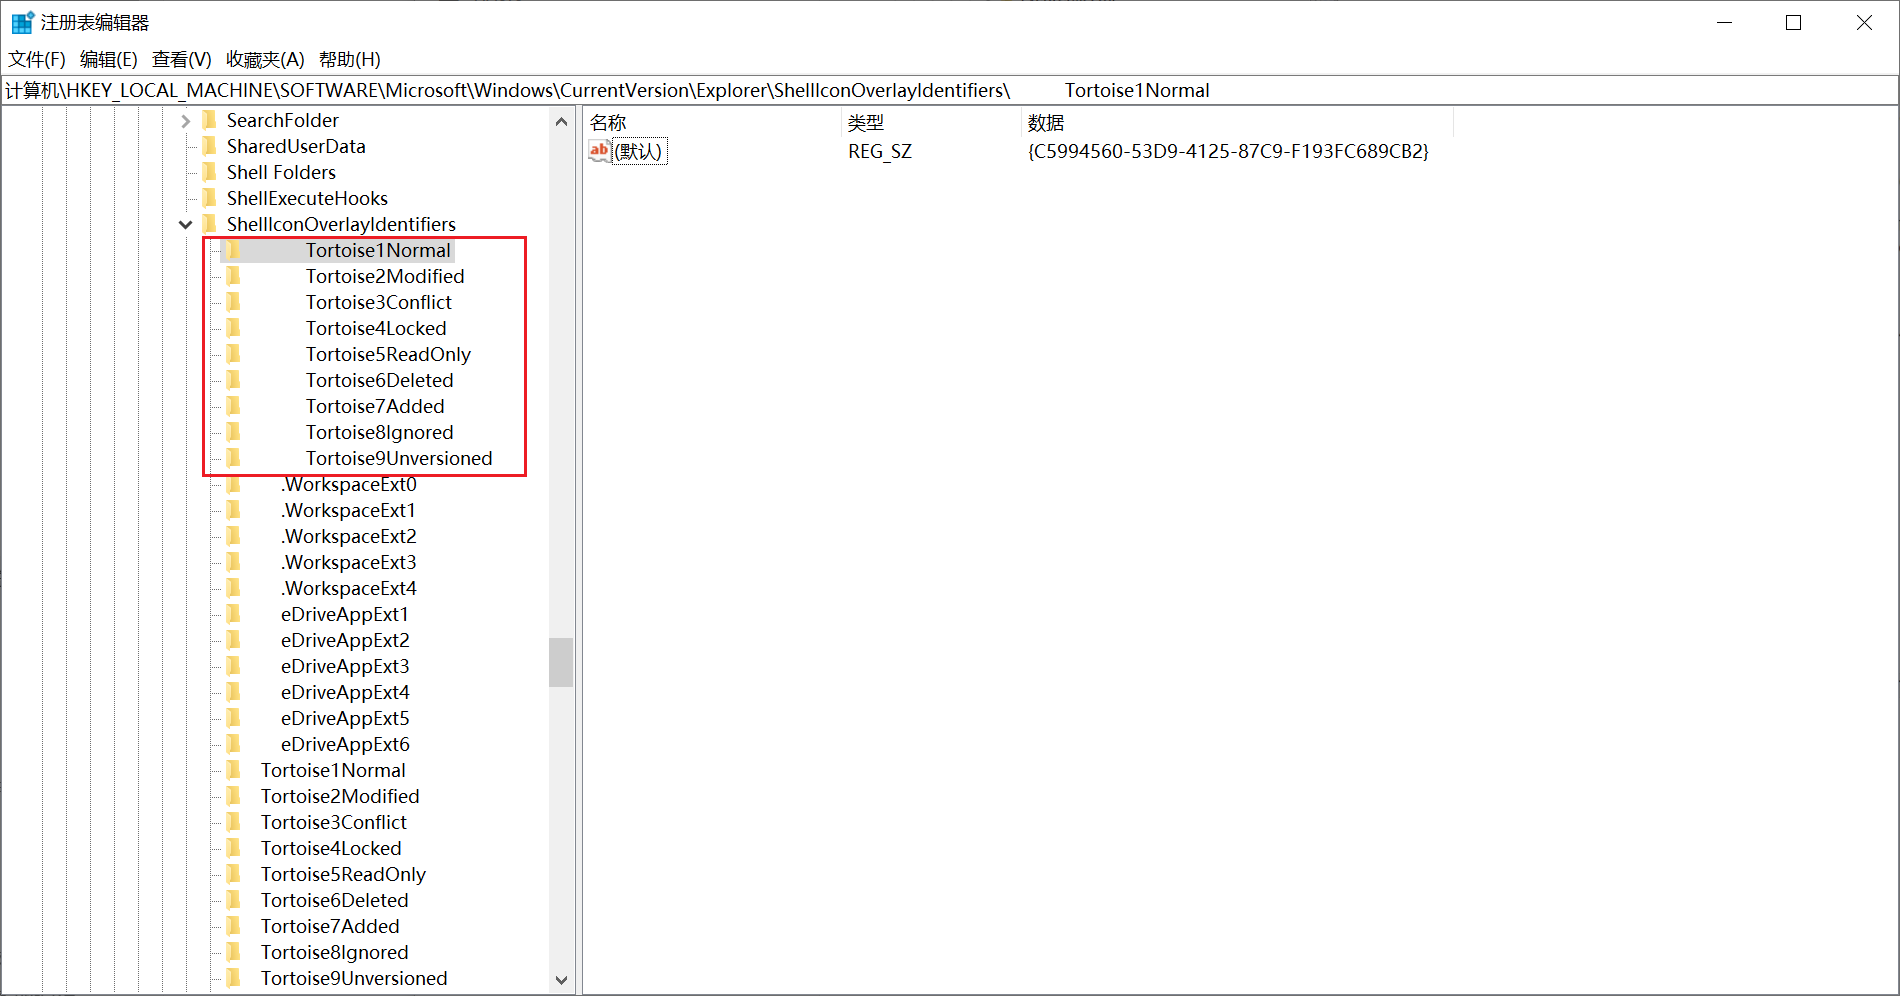The width and height of the screenshot is (1900, 996).
Task: Select the .WorkspaceExt2 key
Action: tap(349, 536)
